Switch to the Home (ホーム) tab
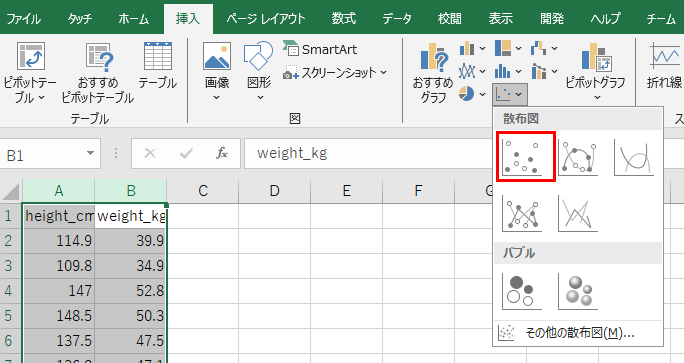Screen dimensions: 684x363 click(133, 19)
